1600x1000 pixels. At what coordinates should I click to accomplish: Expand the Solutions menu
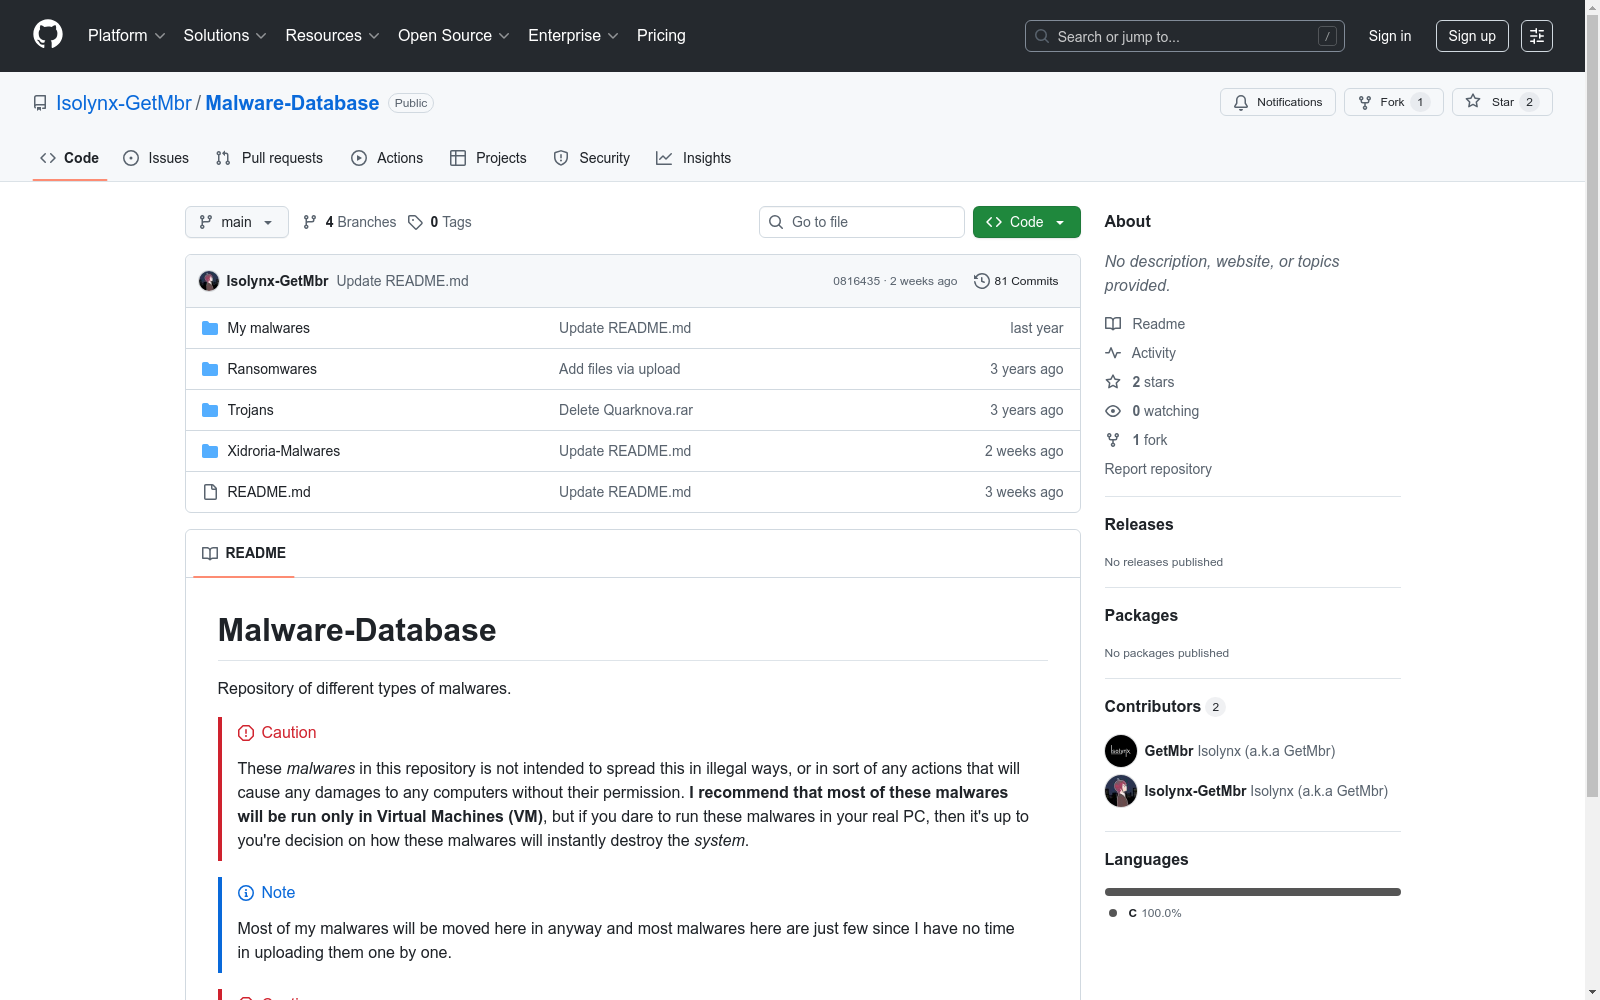(x=225, y=36)
